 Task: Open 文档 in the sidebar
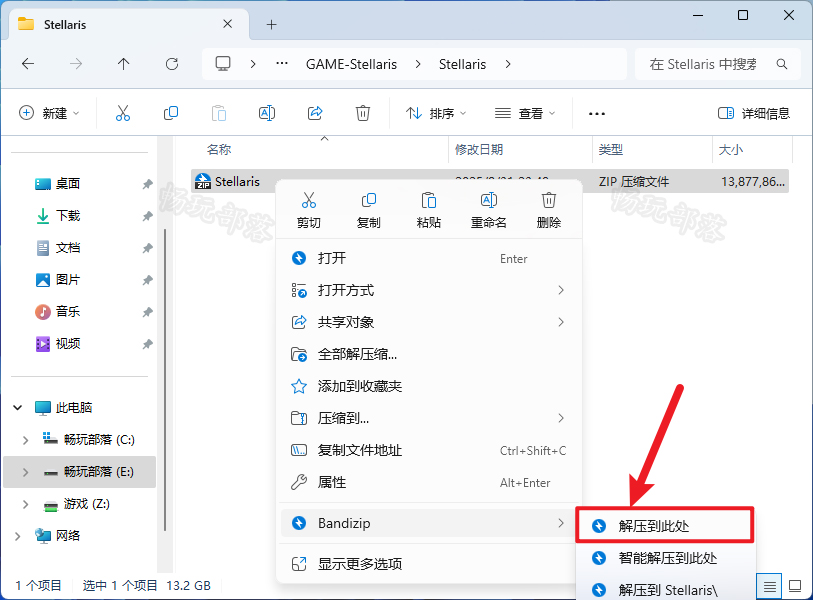coord(67,248)
